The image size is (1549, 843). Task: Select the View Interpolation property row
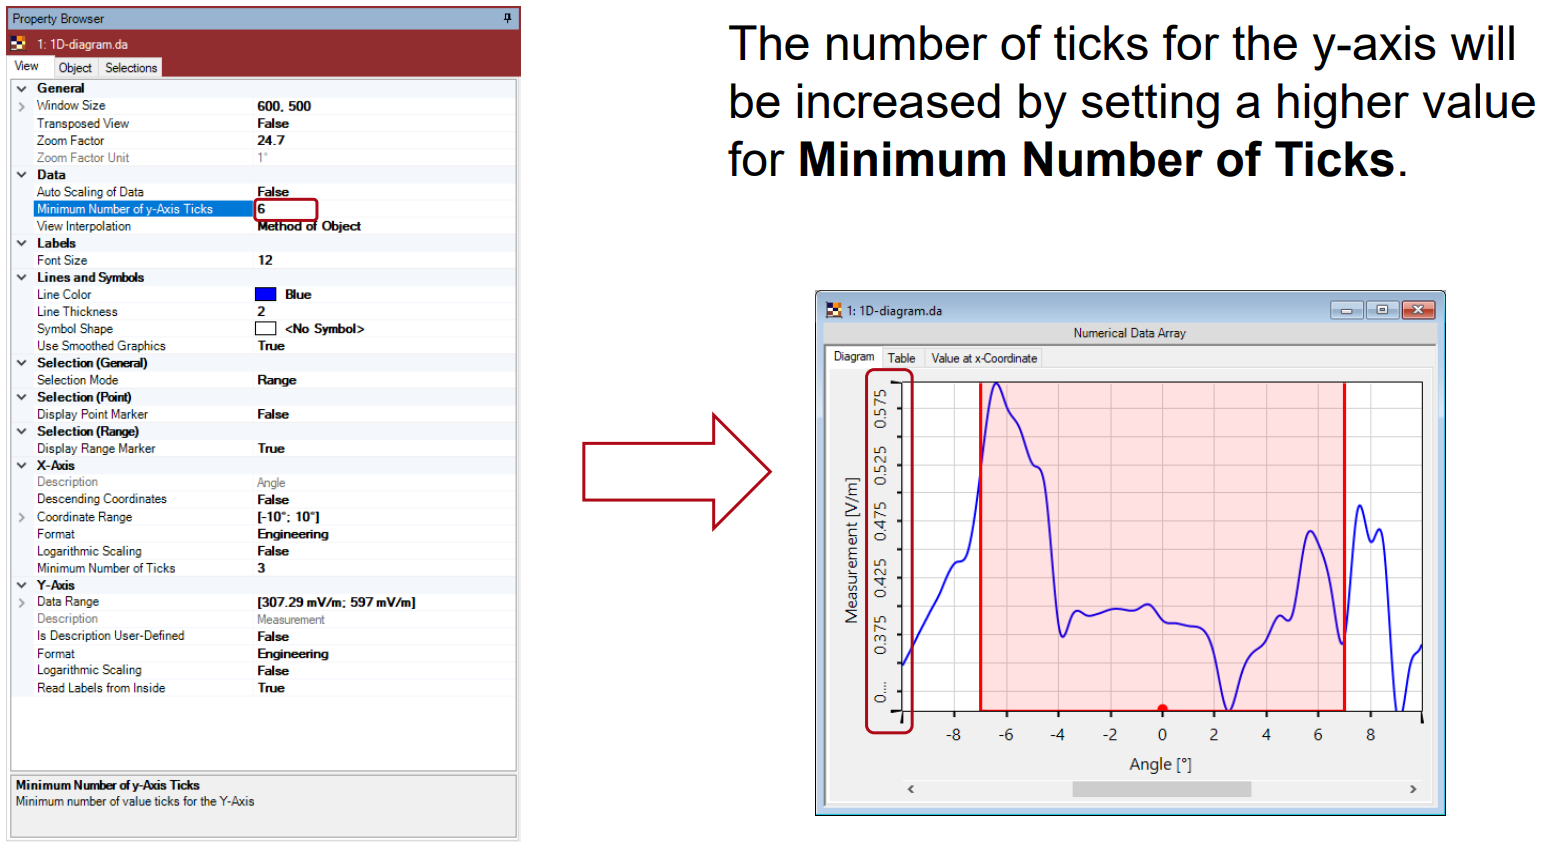264,226
